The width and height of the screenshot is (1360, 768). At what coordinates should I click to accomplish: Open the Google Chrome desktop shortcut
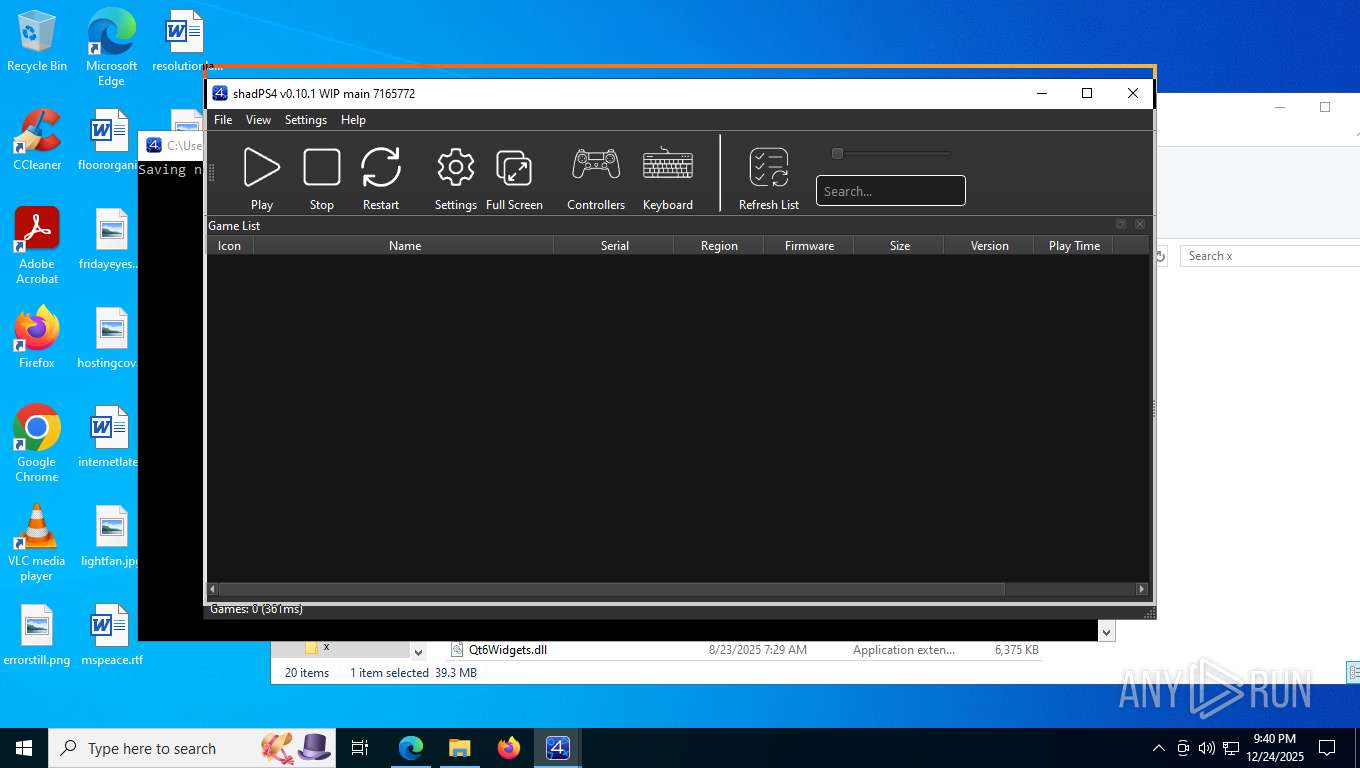tap(37, 443)
